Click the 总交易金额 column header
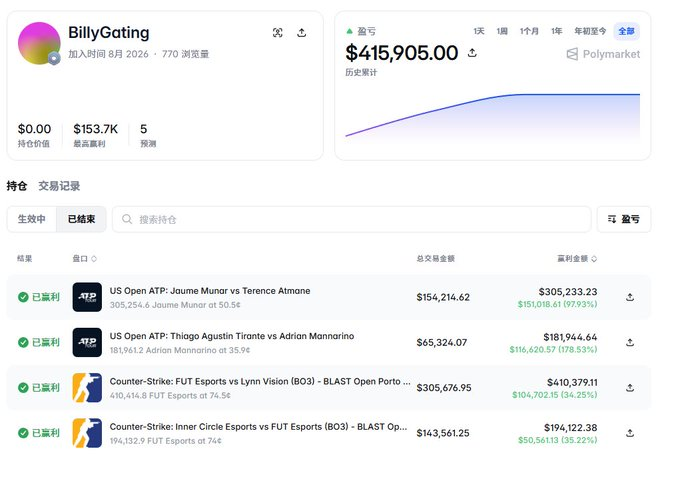This screenshot has height=491, width=680. coord(435,259)
